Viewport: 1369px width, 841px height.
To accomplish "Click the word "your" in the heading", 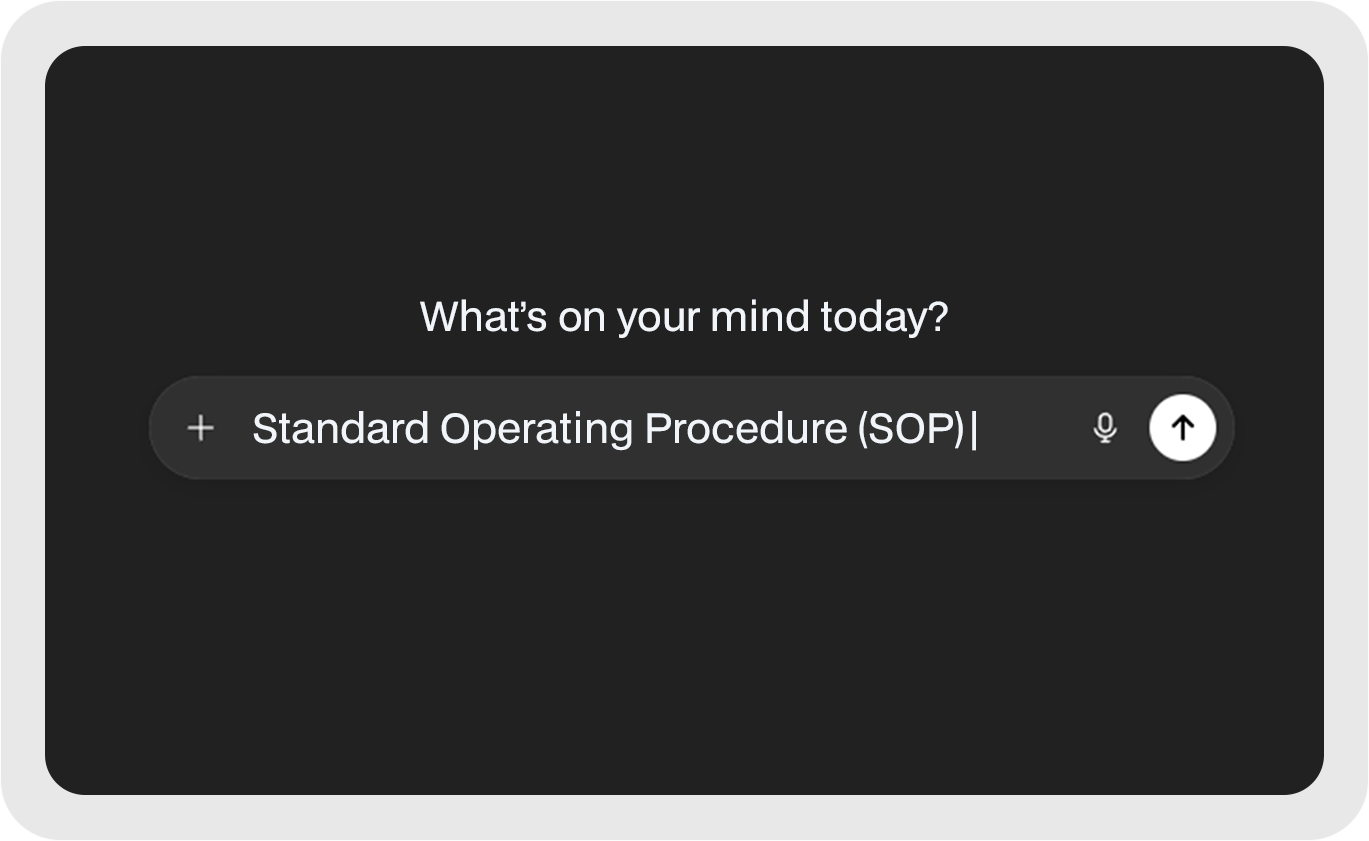I will [657, 317].
